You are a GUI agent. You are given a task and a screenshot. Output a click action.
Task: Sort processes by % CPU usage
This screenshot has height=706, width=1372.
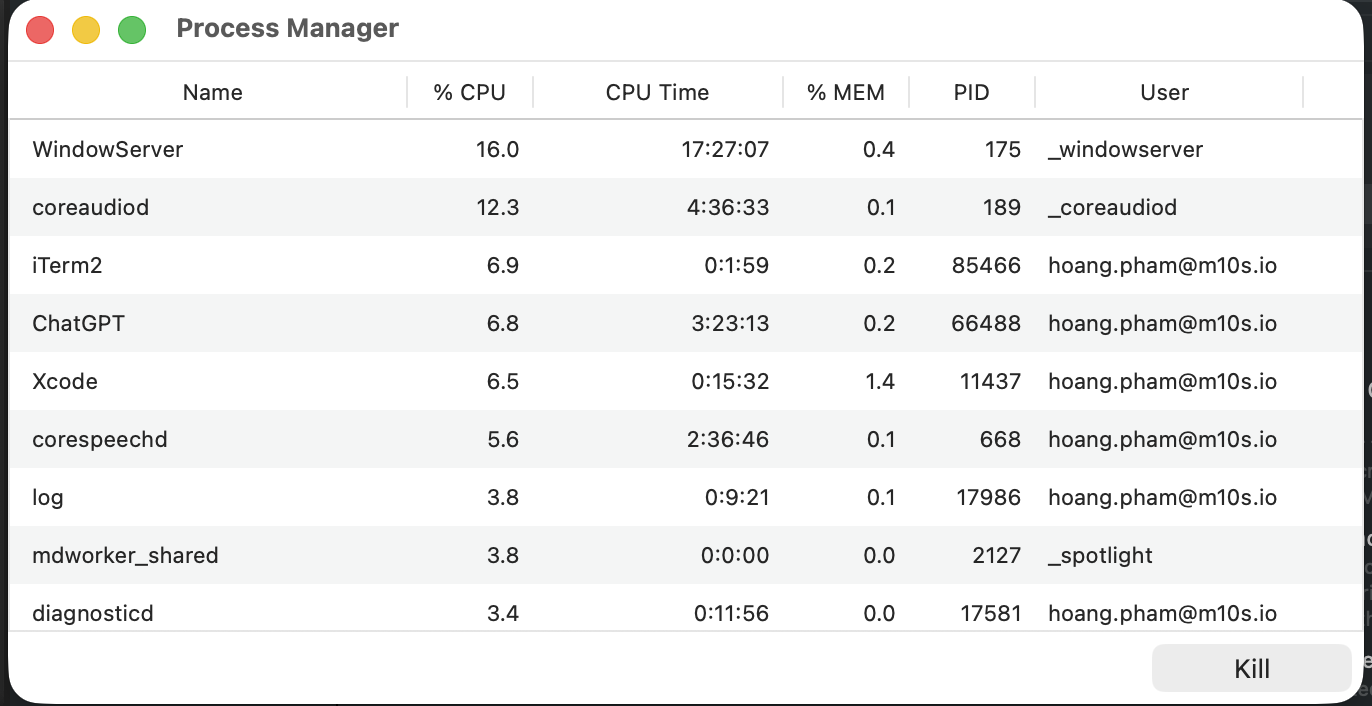pyautogui.click(x=470, y=91)
